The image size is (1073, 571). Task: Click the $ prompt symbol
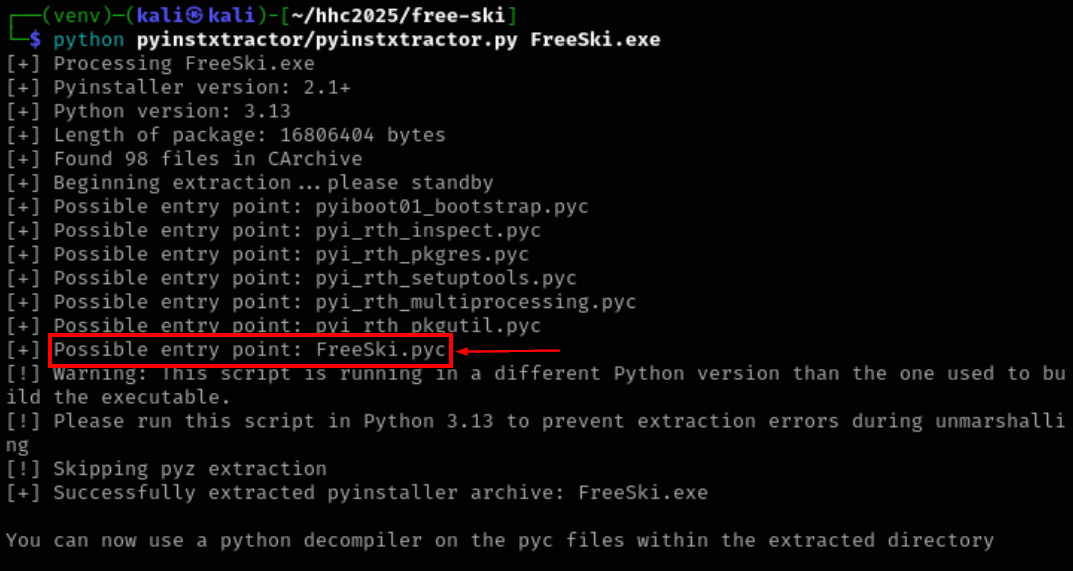coord(36,40)
